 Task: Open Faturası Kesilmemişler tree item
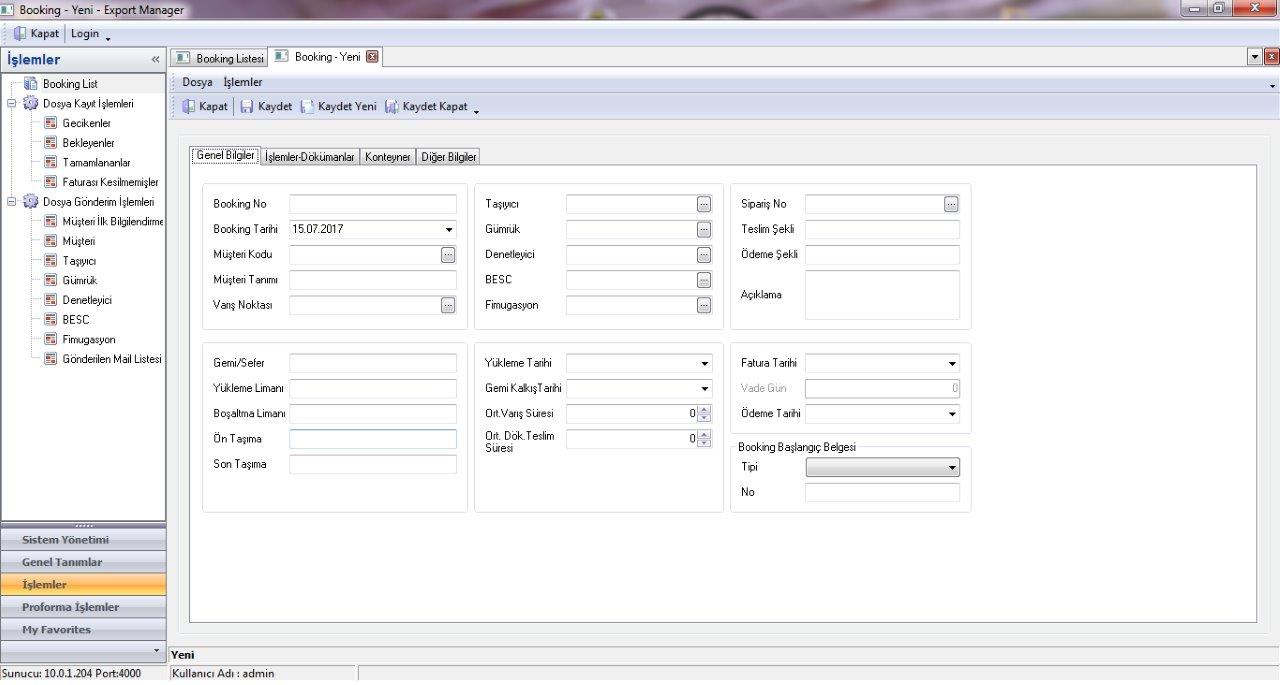click(x=103, y=182)
